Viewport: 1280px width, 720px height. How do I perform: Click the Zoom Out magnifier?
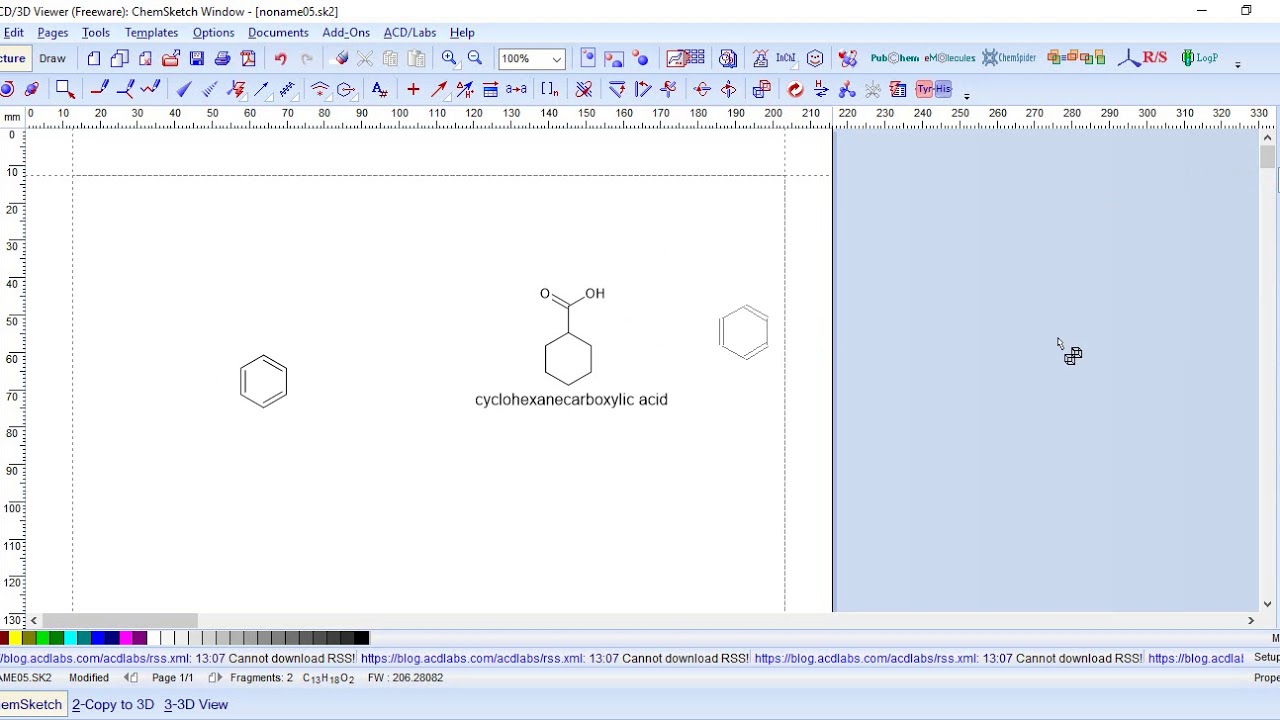[475, 59]
